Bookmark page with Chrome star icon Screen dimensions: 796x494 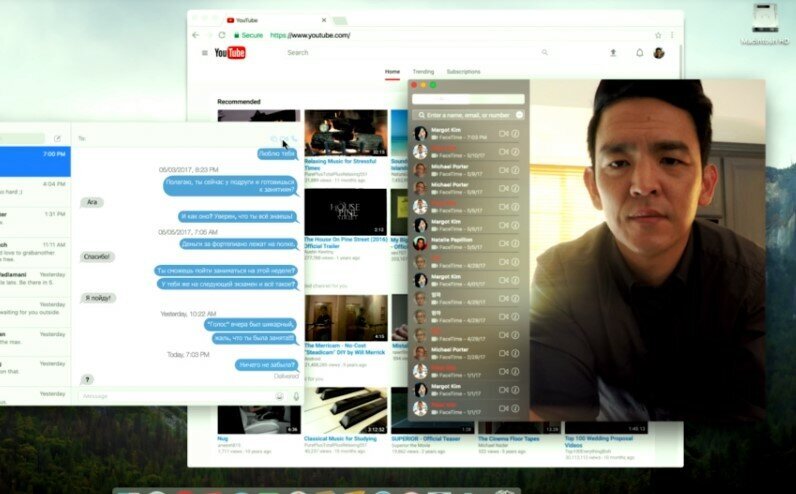pyautogui.click(x=658, y=35)
